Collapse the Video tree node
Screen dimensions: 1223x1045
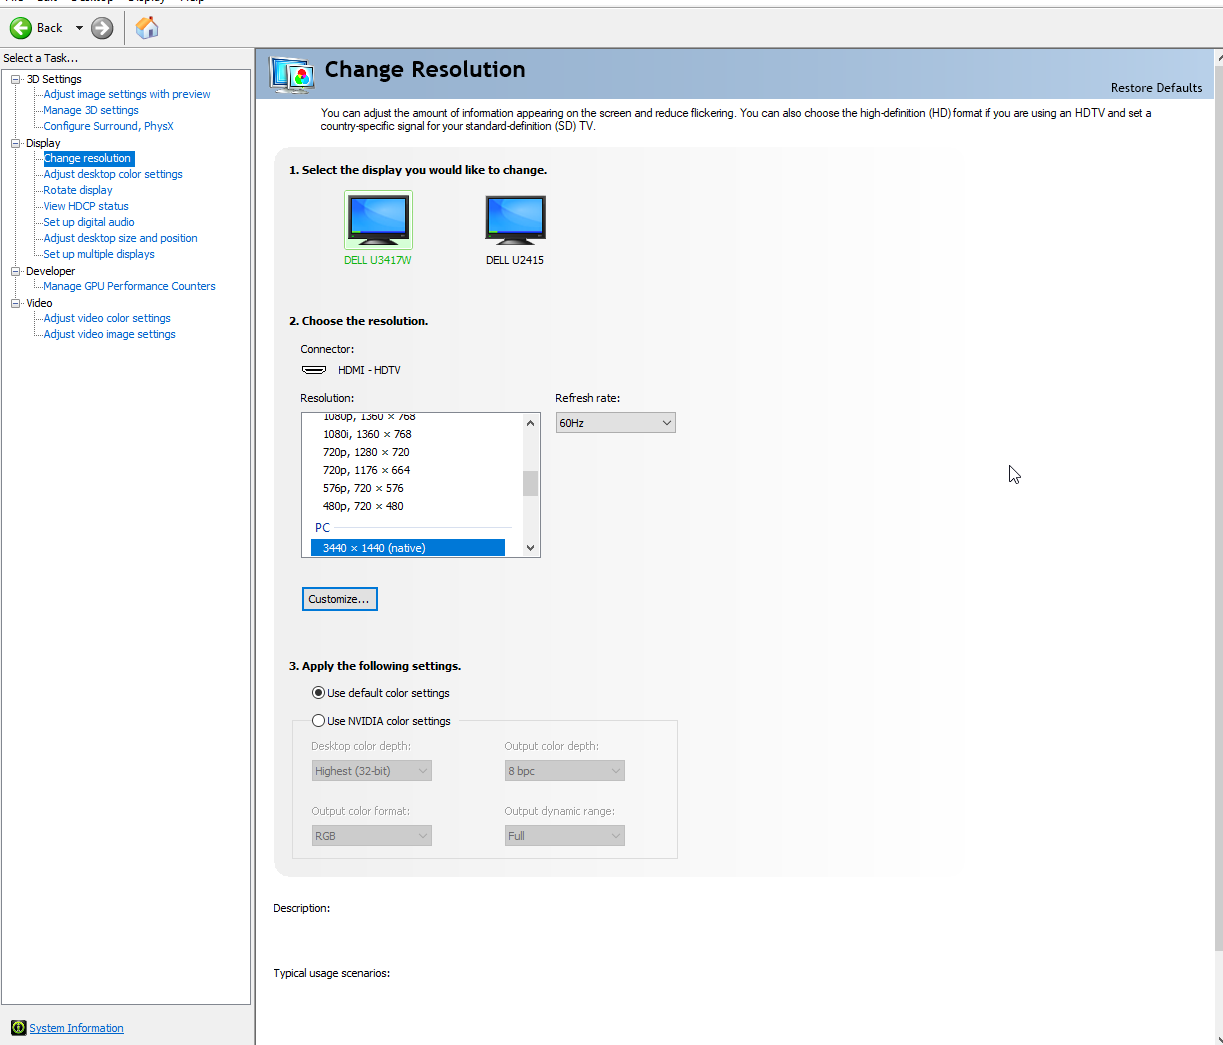tap(16, 303)
